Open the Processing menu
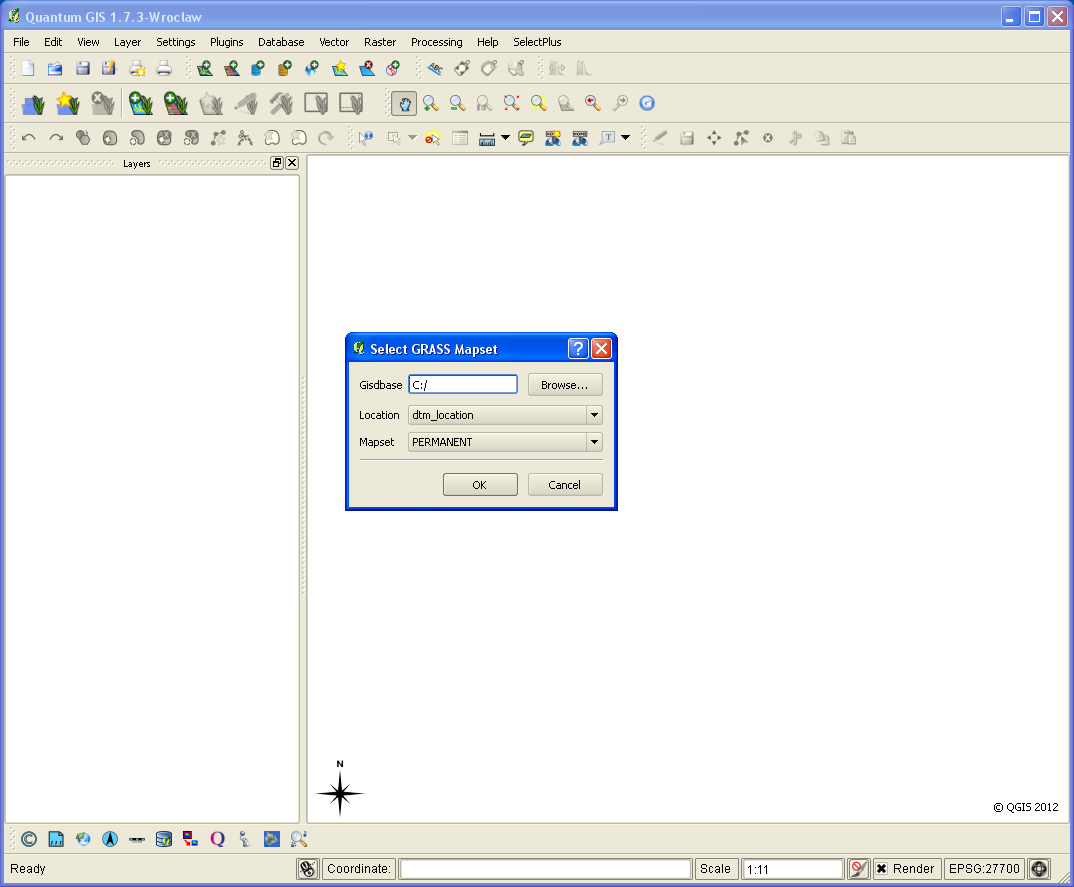1074x887 pixels. [x=437, y=42]
